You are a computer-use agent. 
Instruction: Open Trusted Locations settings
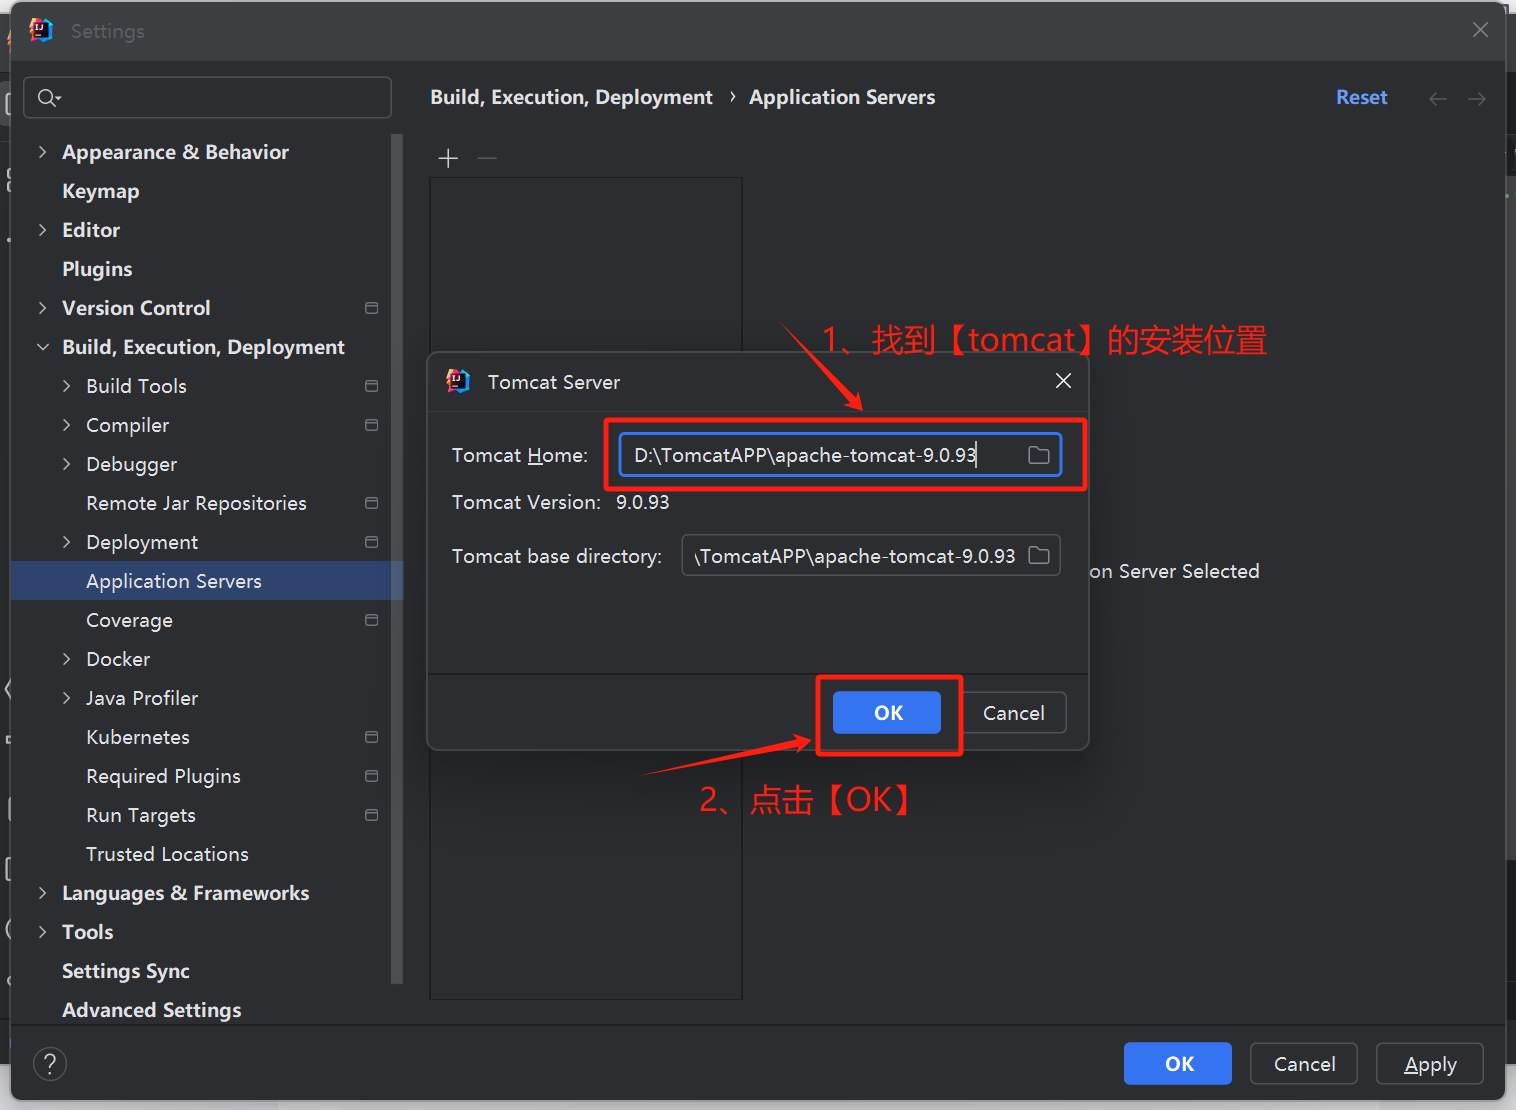tap(167, 854)
